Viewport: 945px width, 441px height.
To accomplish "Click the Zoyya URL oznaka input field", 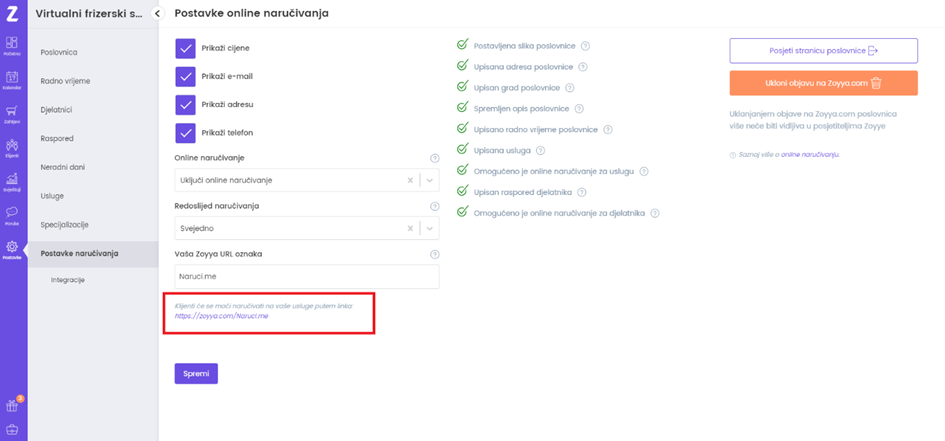I will pyautogui.click(x=306, y=277).
